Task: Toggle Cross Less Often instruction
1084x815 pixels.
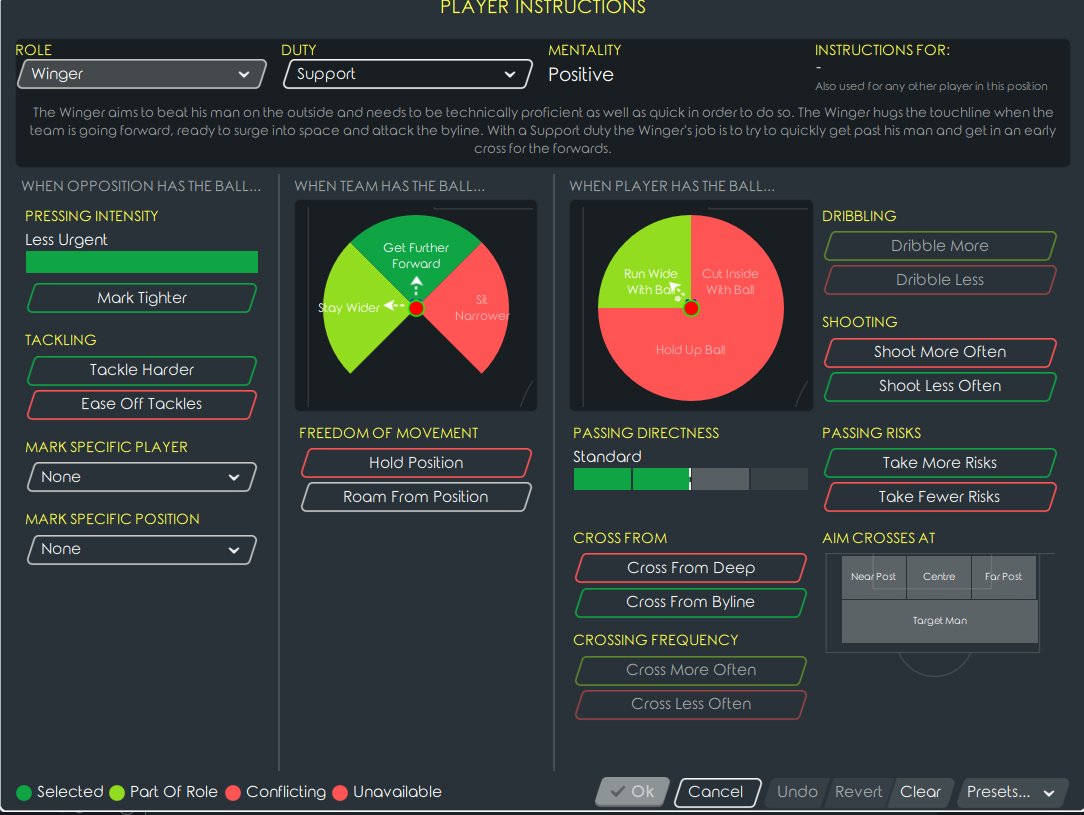Action: [x=691, y=704]
